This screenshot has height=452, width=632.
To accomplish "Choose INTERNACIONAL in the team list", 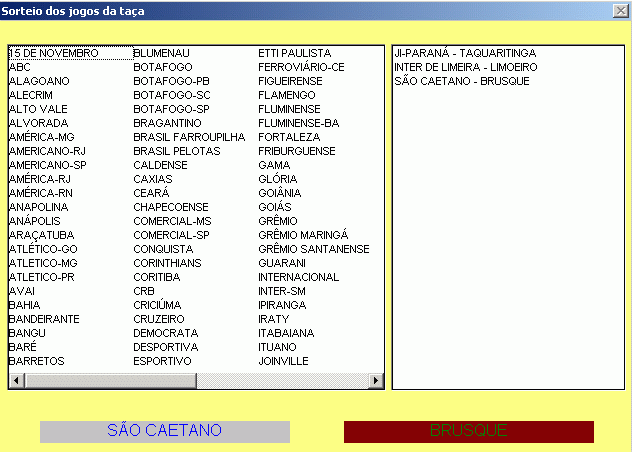I will [x=299, y=277].
